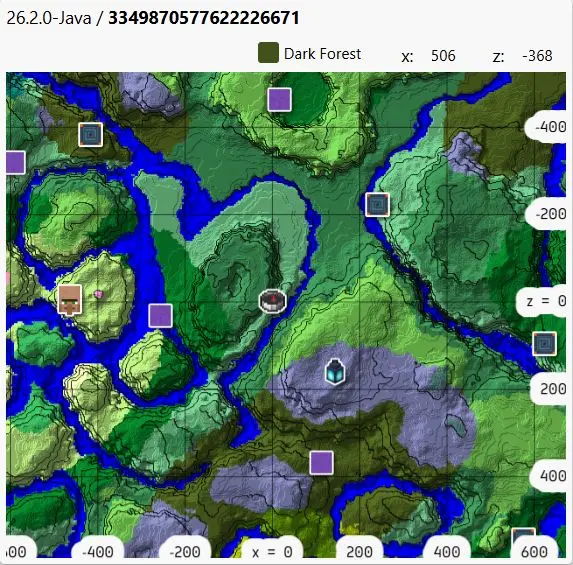
Task: Click the round spawn point marker
Action: coord(273,302)
